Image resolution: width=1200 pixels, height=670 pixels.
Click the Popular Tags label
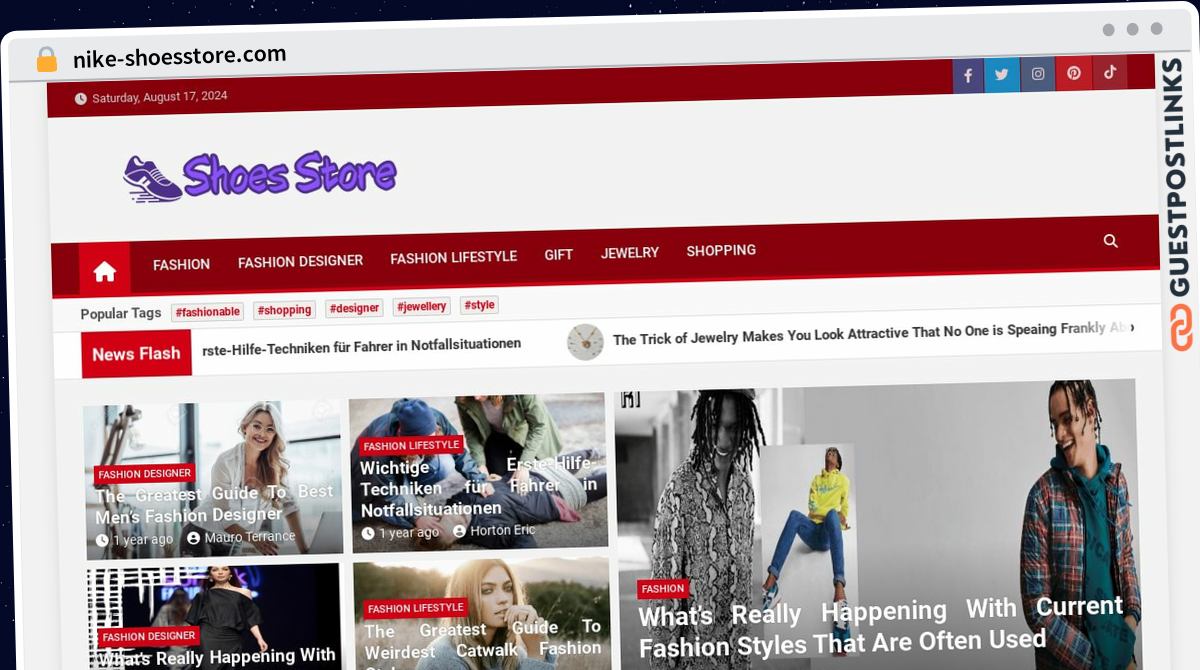click(x=121, y=313)
